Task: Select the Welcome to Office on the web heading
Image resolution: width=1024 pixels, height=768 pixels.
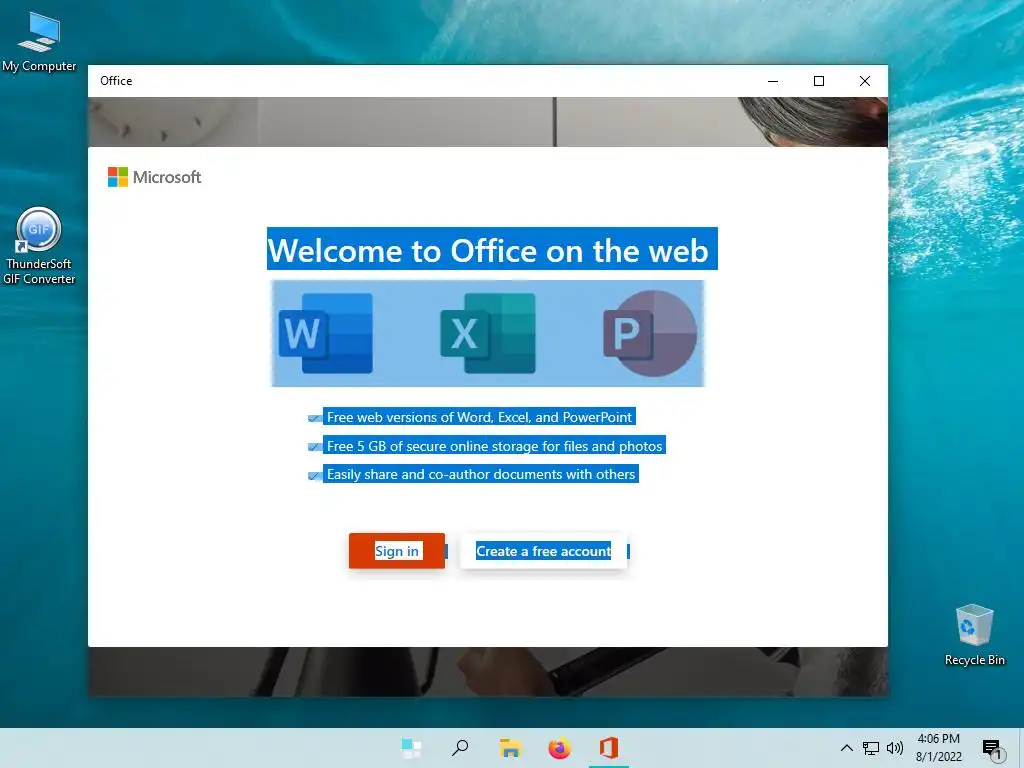Action: (488, 251)
